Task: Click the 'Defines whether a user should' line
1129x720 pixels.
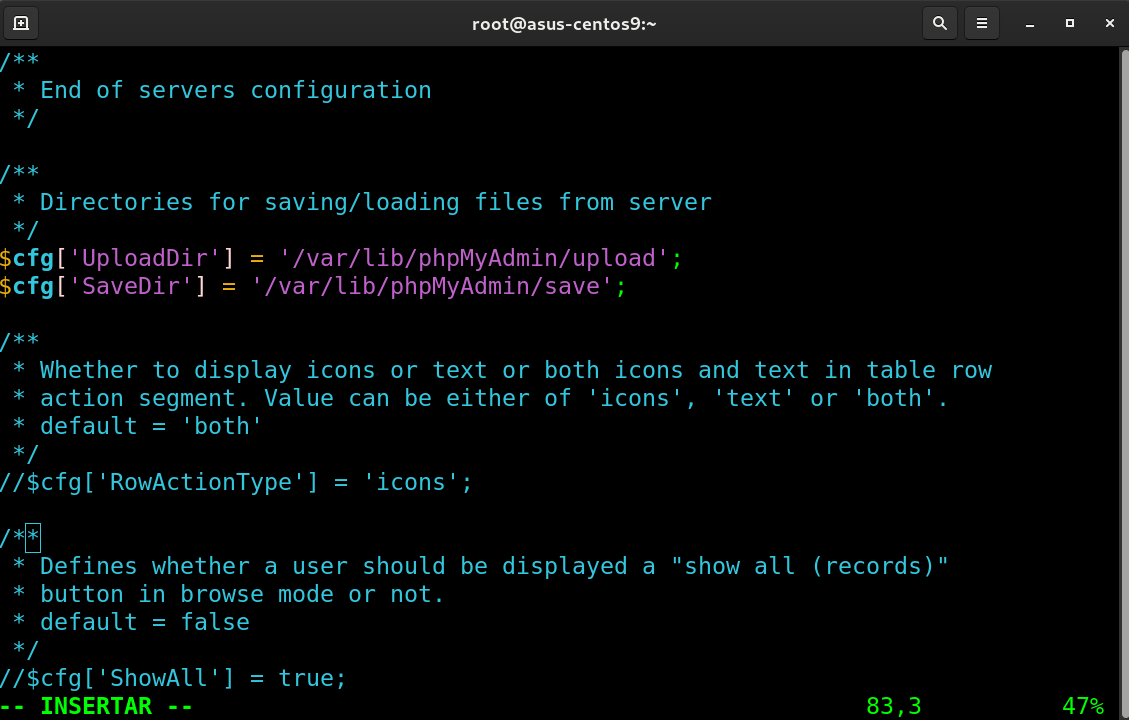Action: pyautogui.click(x=481, y=566)
